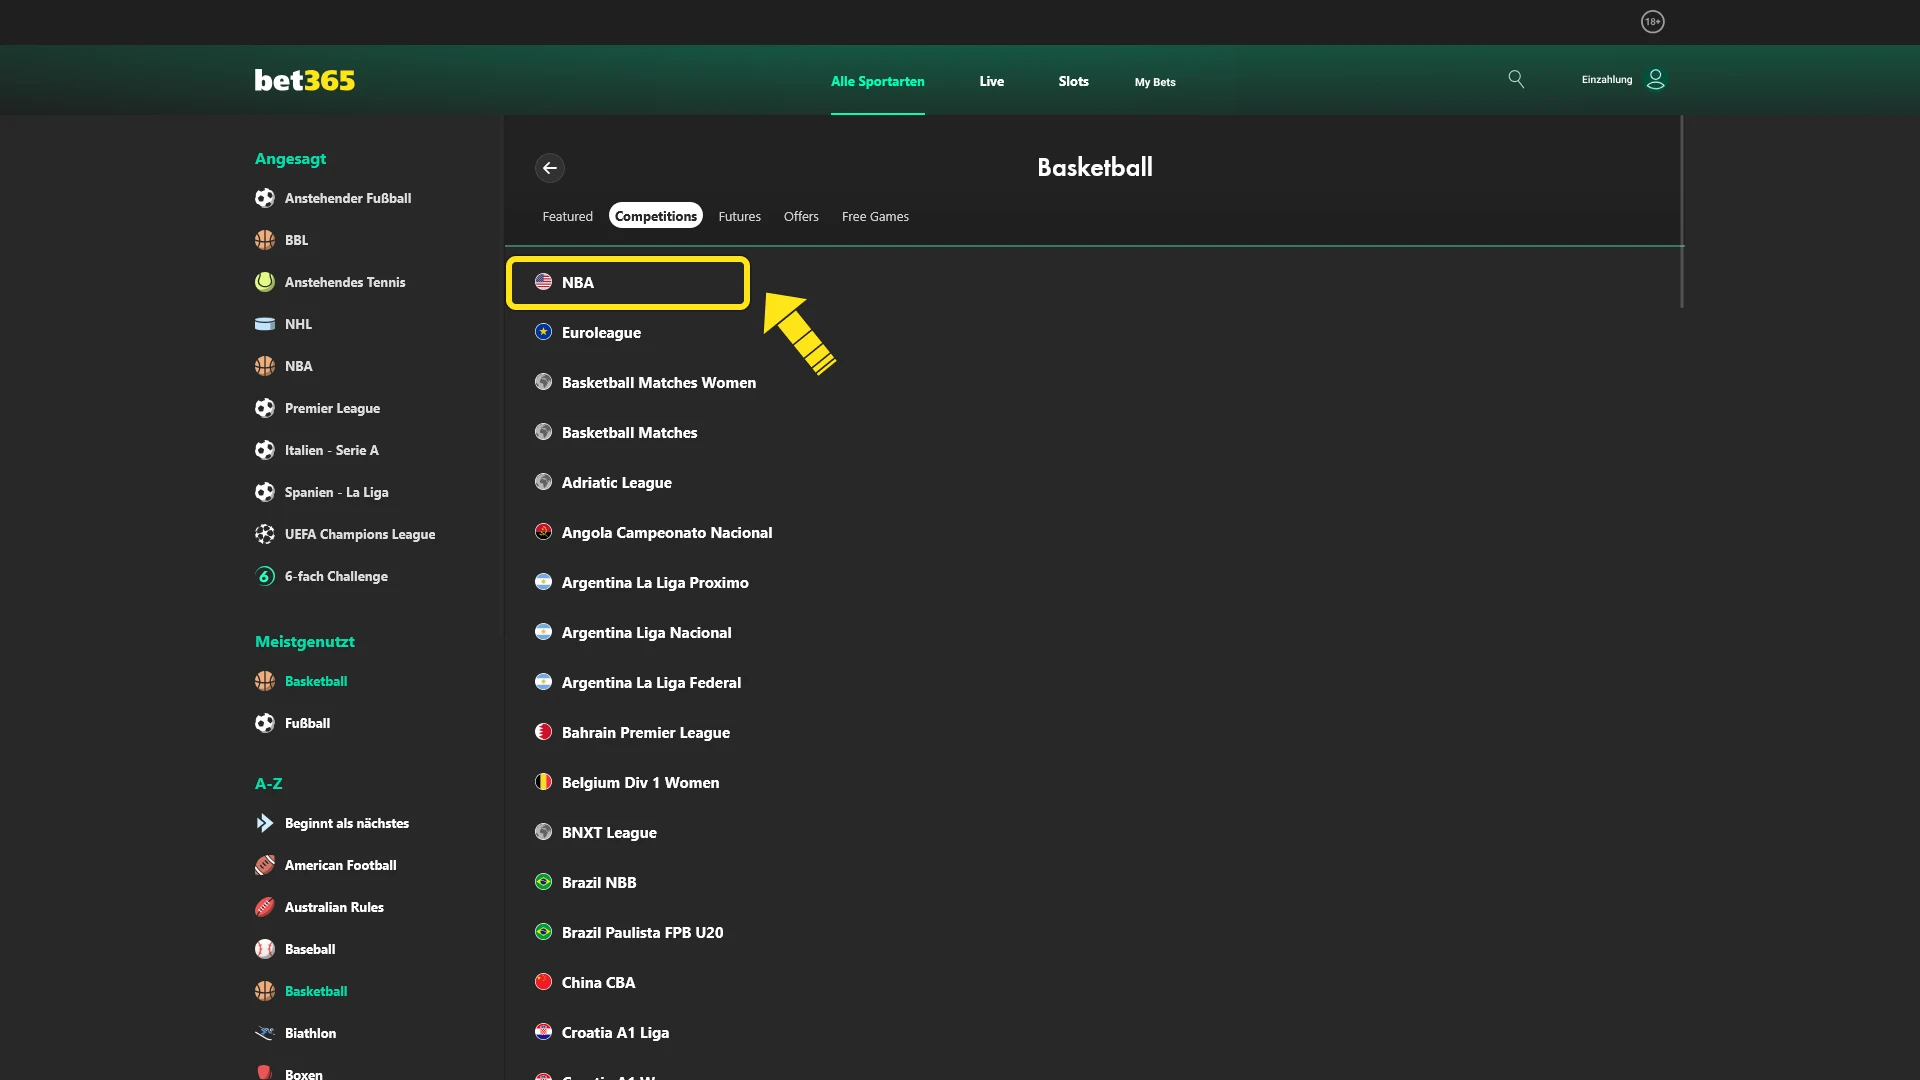Select the basketball icon next to BBL

pyautogui.click(x=264, y=240)
